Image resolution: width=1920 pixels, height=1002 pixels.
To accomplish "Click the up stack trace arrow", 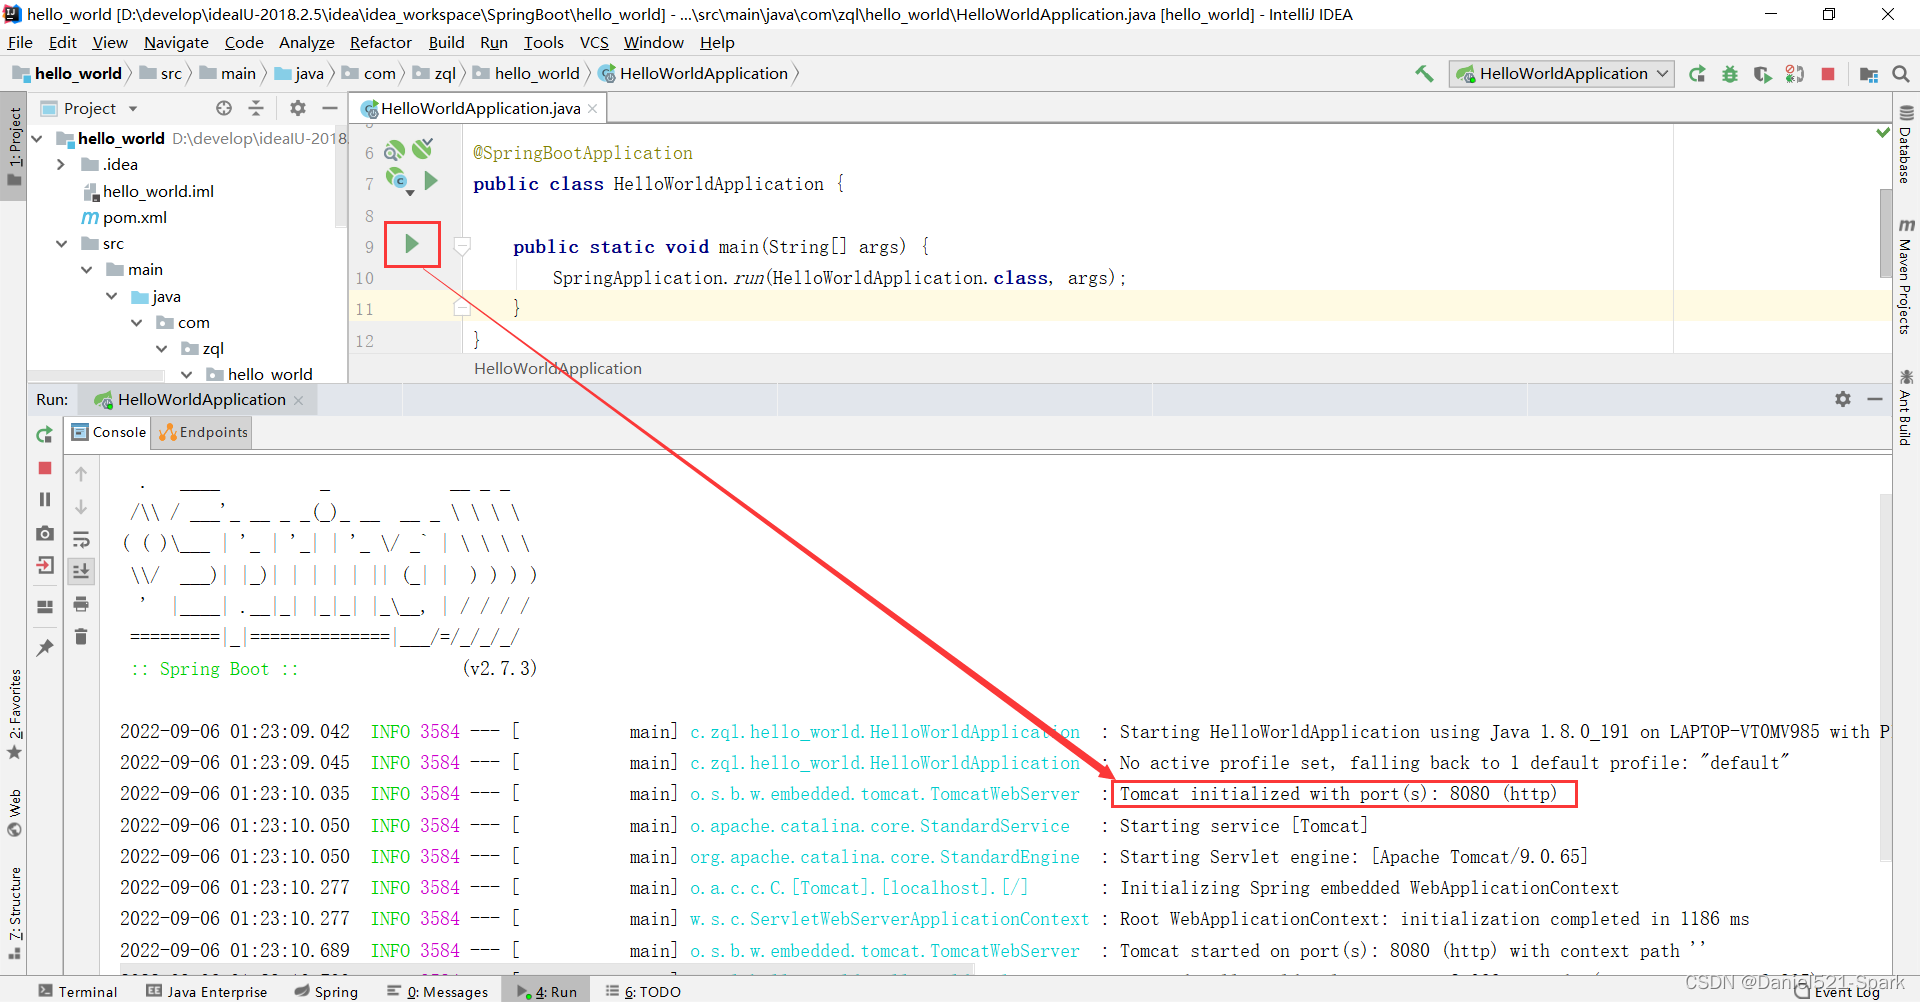I will pyautogui.click(x=81, y=474).
